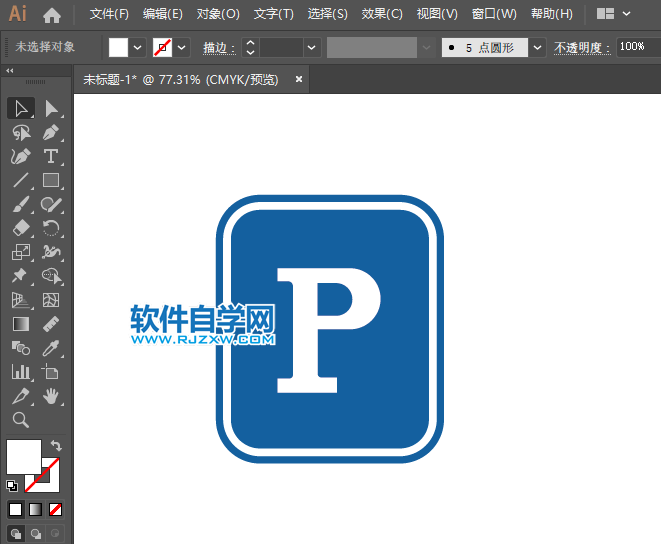The height and width of the screenshot is (544, 661).
Task: Select the Type tool
Action: (x=51, y=156)
